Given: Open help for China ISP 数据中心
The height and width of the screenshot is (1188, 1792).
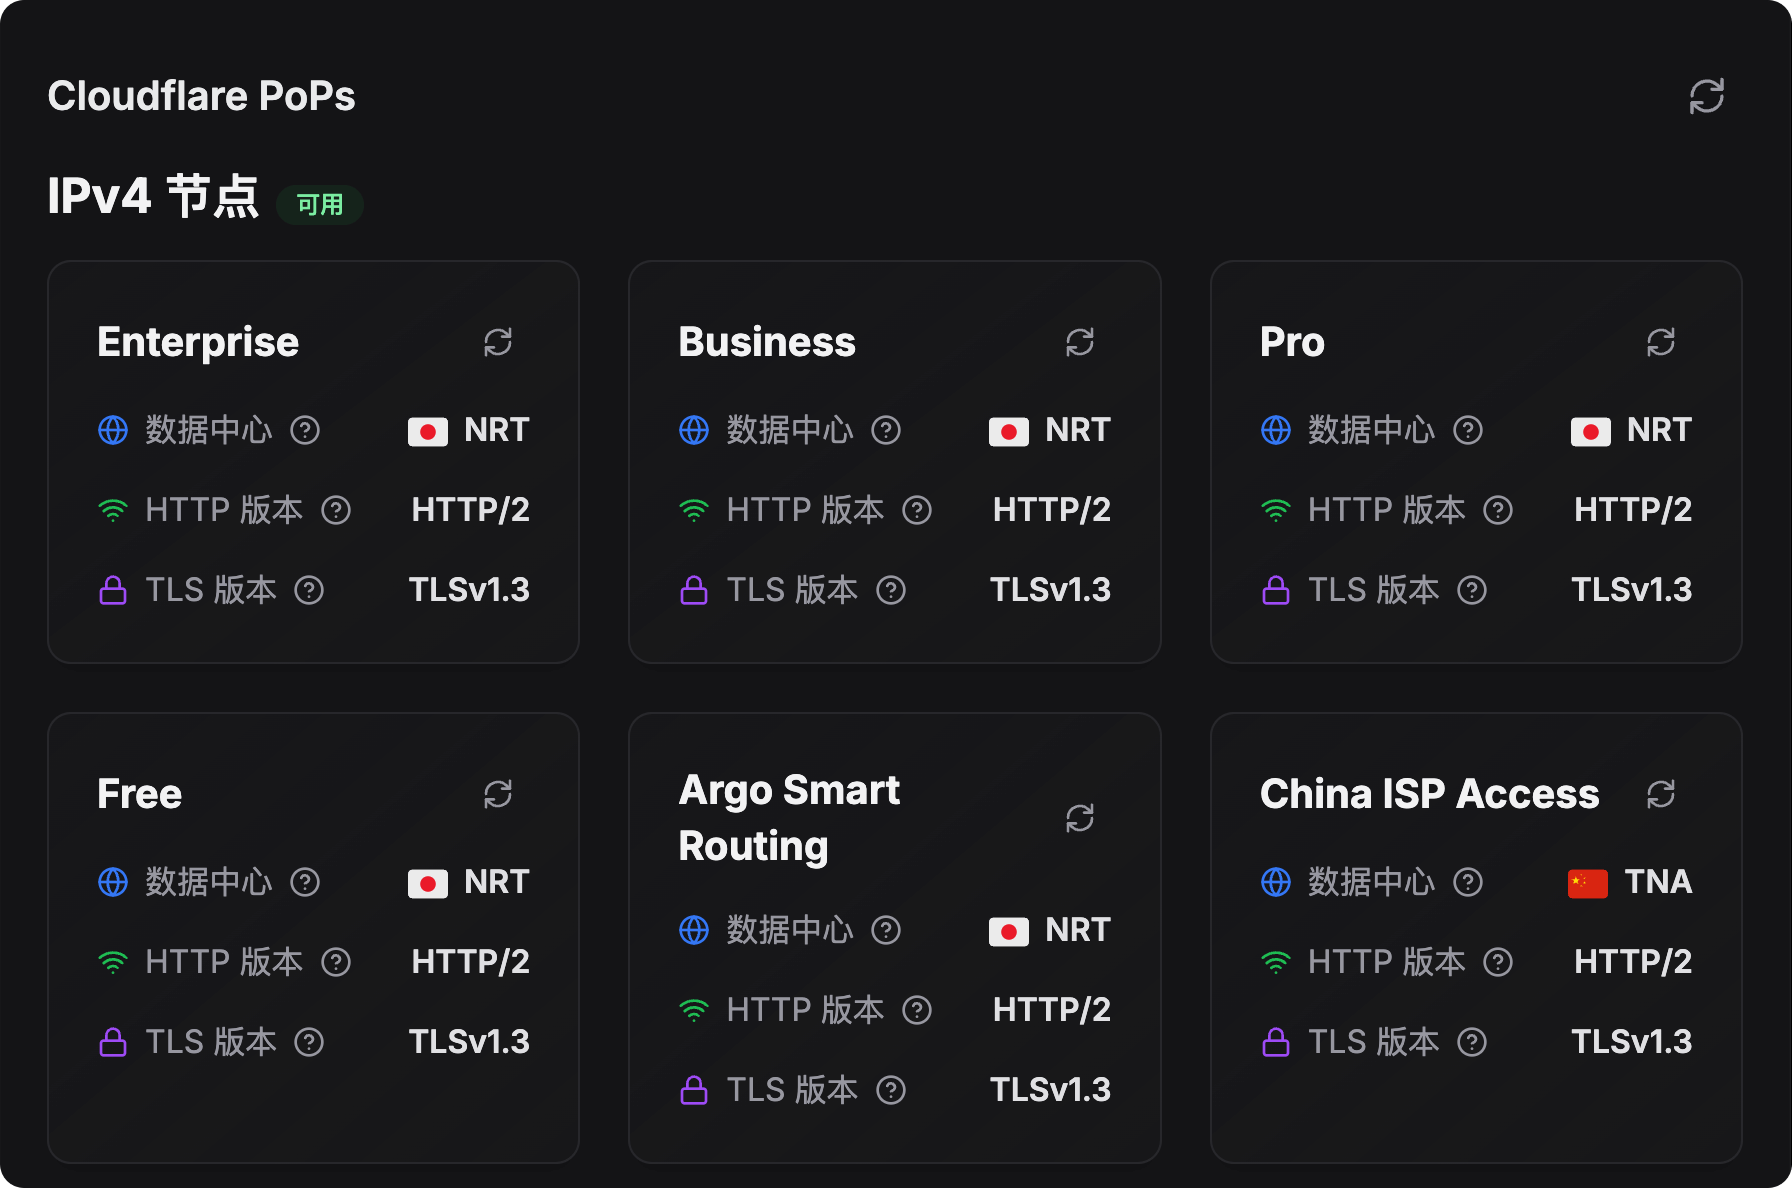Looking at the screenshot, I should pyautogui.click(x=1467, y=883).
